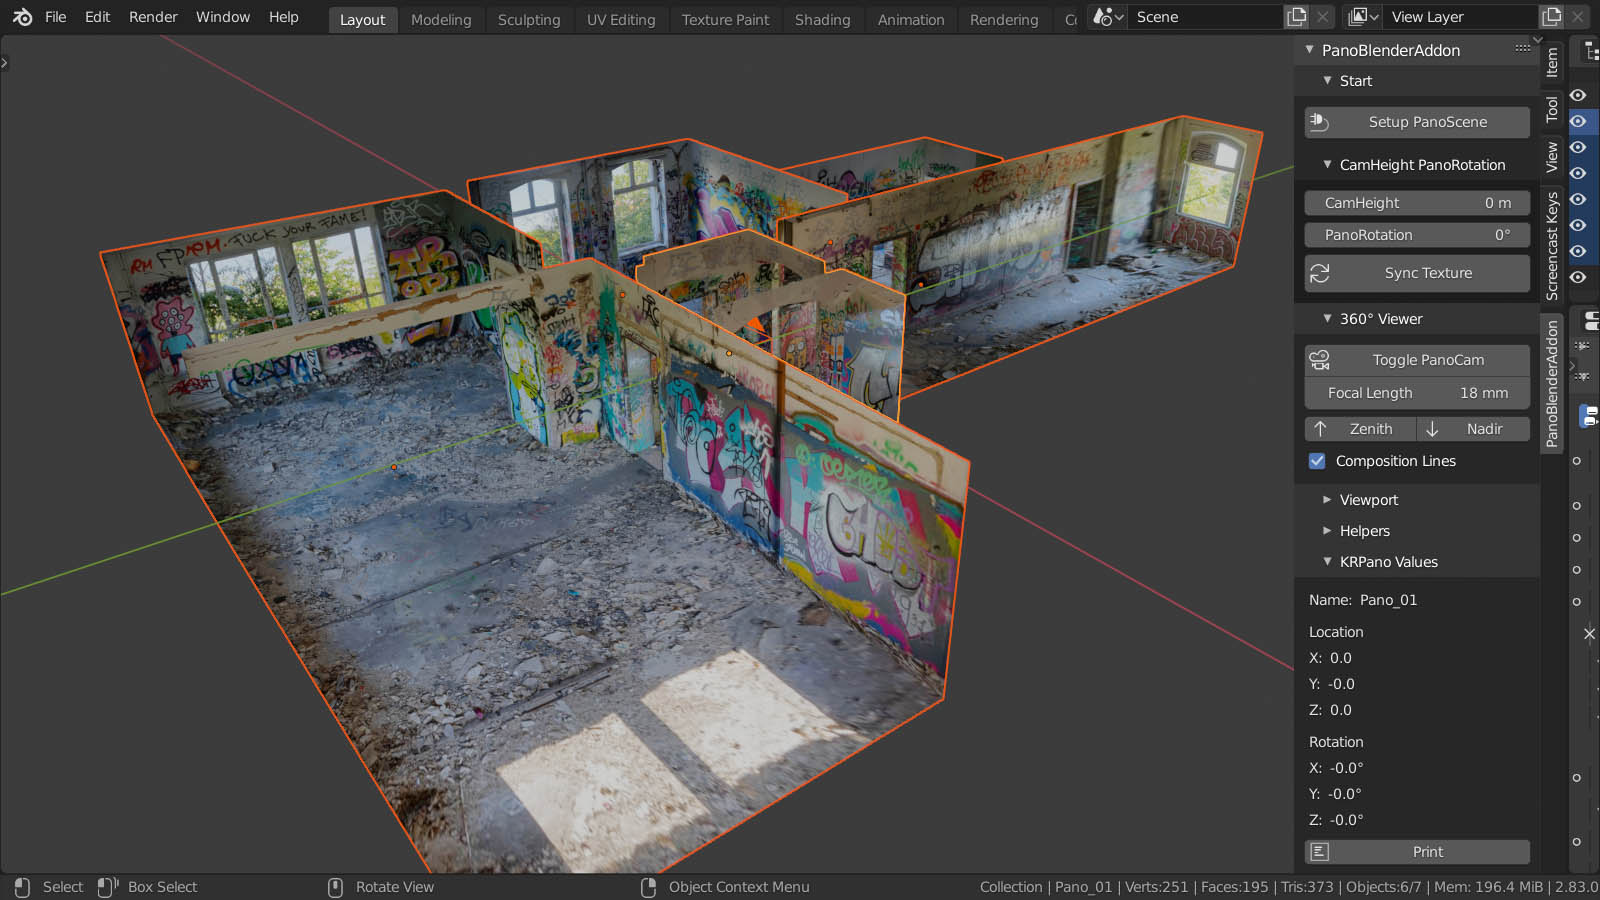Snap view to Zenith
This screenshot has height=900, width=1600.
click(1360, 429)
